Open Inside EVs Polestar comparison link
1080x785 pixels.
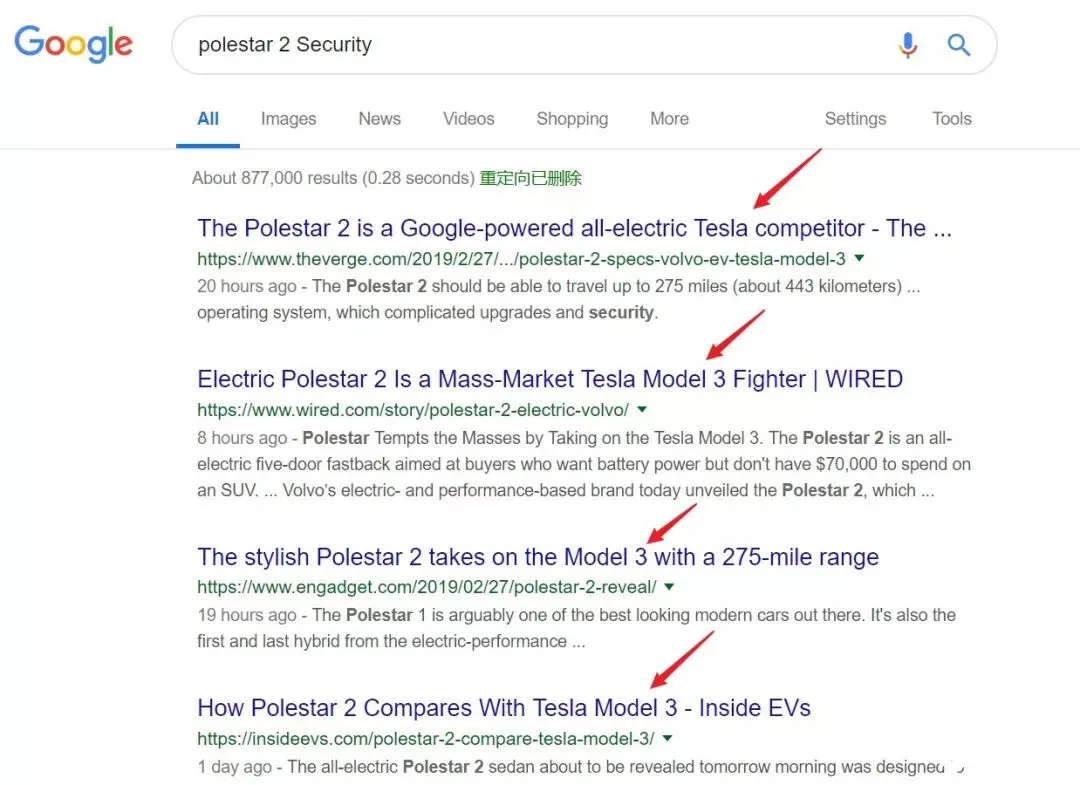(x=503, y=707)
